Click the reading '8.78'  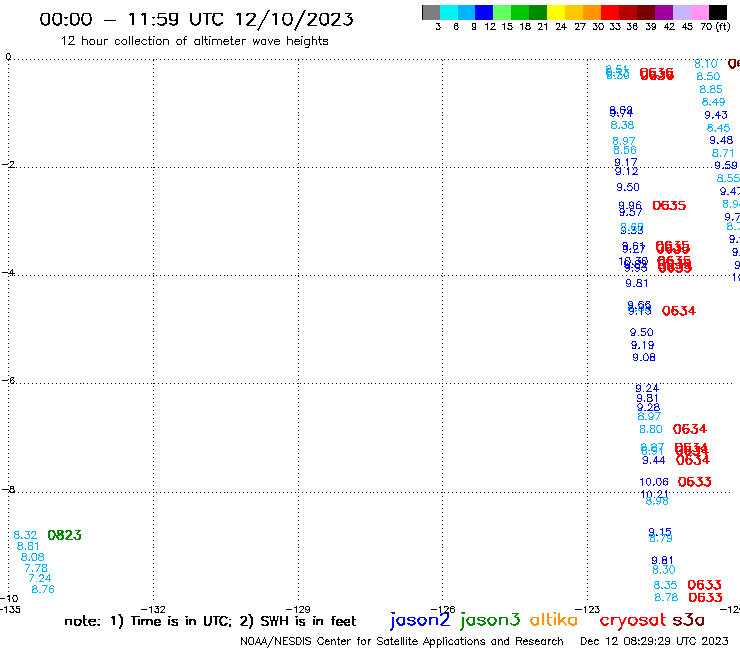(666, 598)
